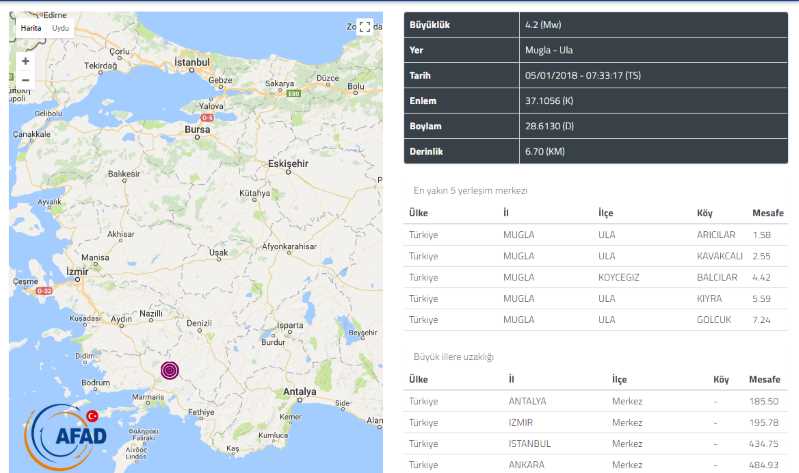Toggle fullscreen map view
799x473 pixels.
(x=365, y=27)
